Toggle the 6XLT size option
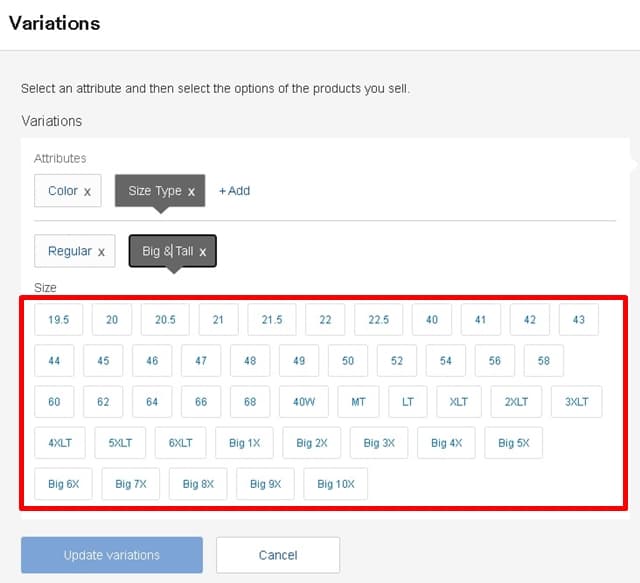Screen dimensions: 640x583 coord(180,443)
